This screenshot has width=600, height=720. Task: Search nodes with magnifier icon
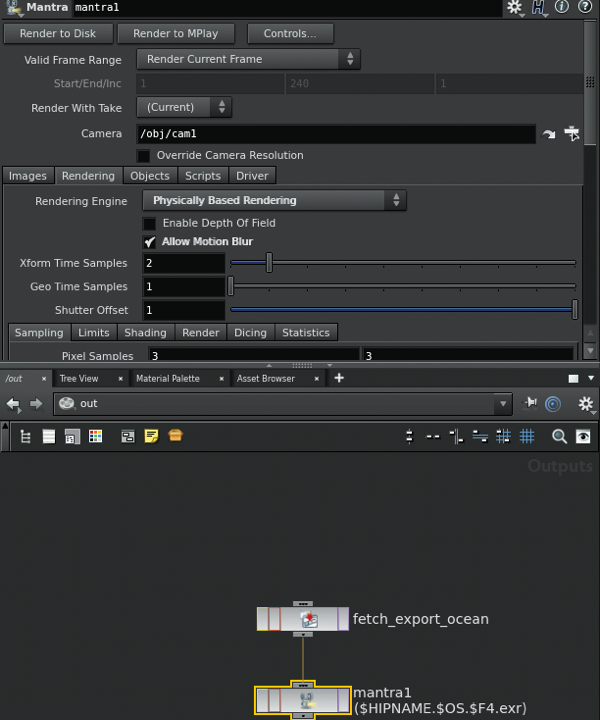click(x=560, y=436)
